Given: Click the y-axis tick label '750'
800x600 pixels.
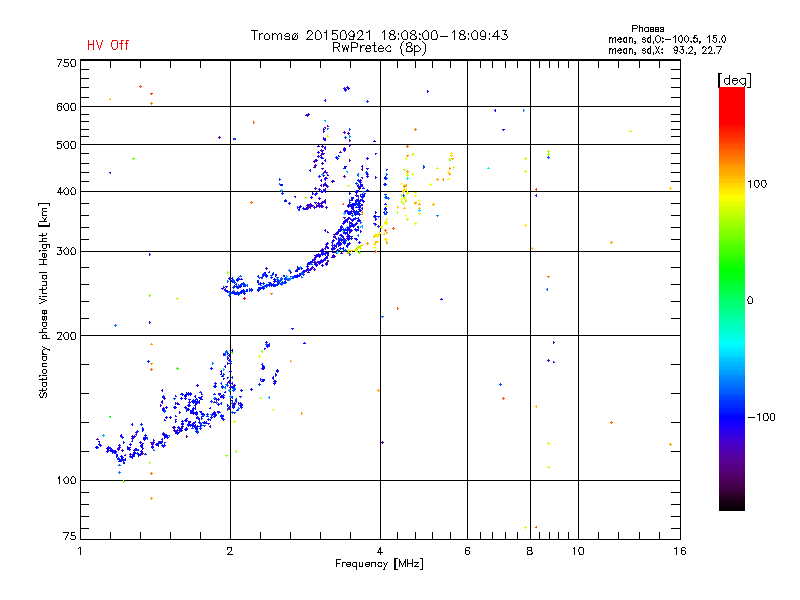Looking at the screenshot, I should click(67, 63).
